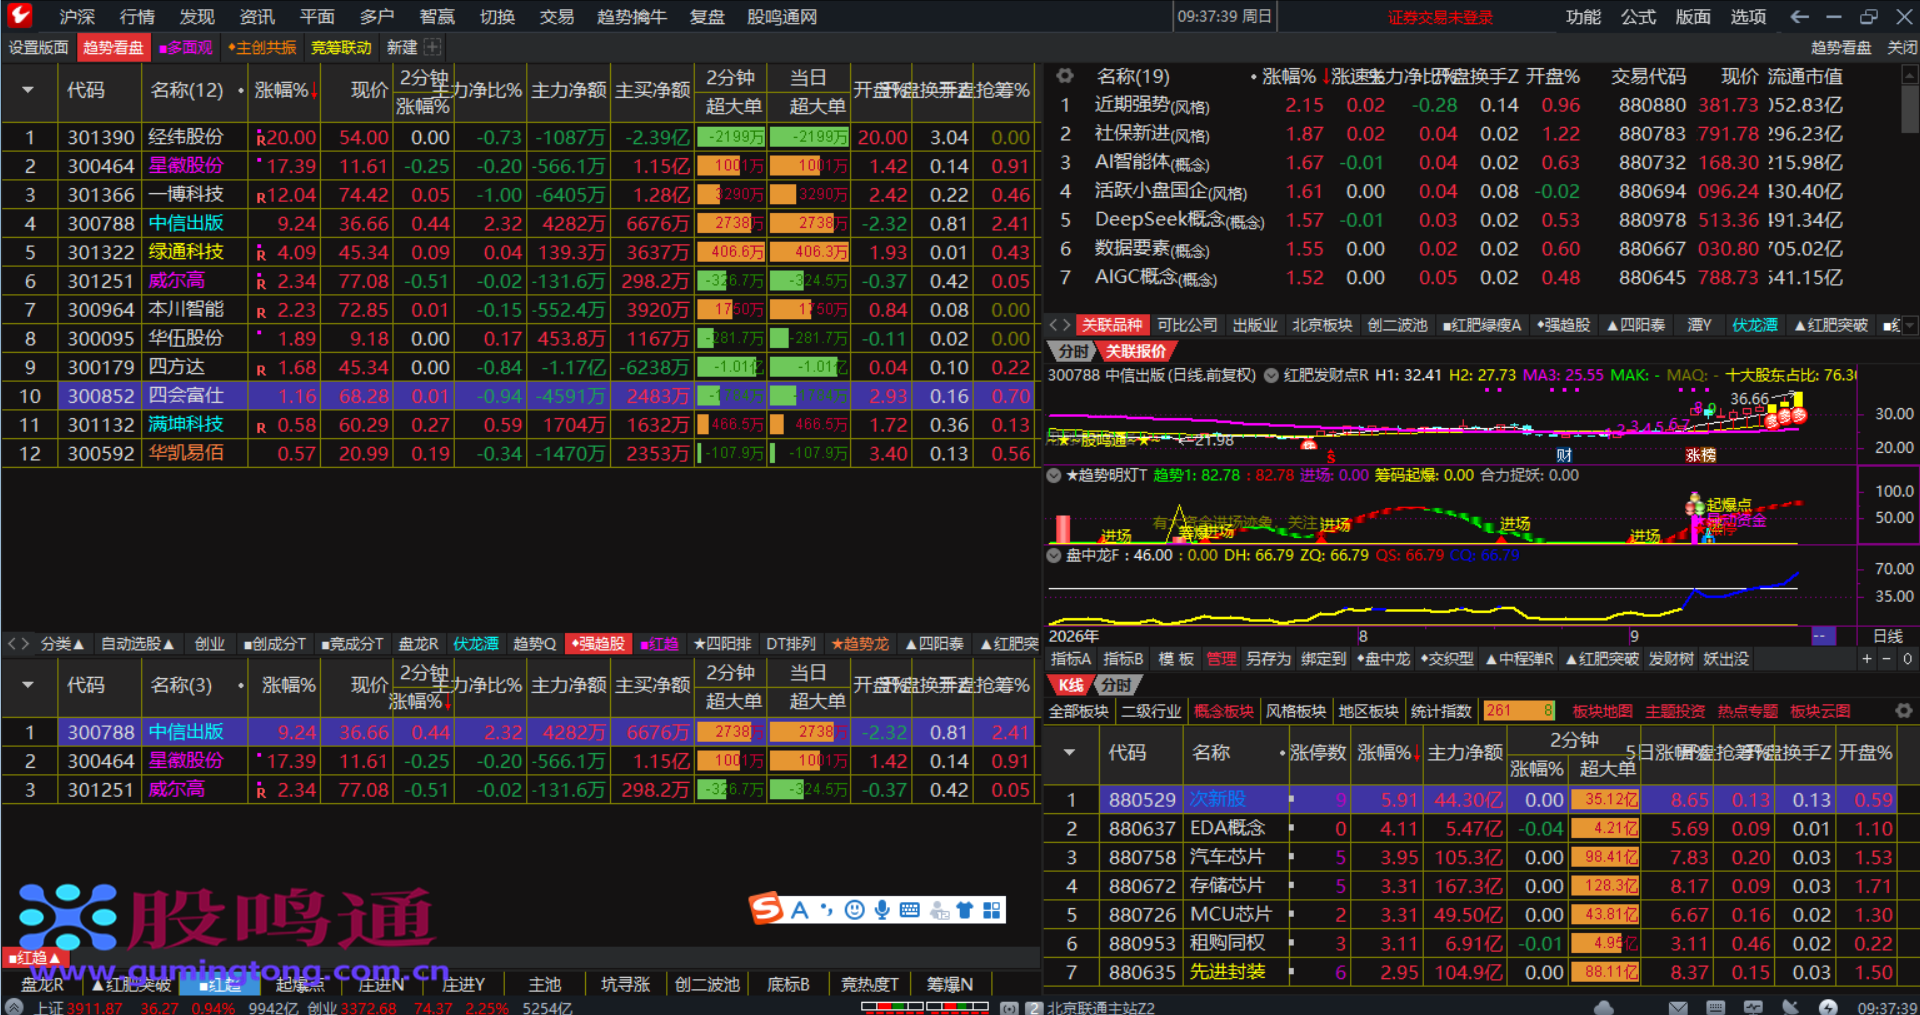Click the 另存为 button

coord(1268,659)
